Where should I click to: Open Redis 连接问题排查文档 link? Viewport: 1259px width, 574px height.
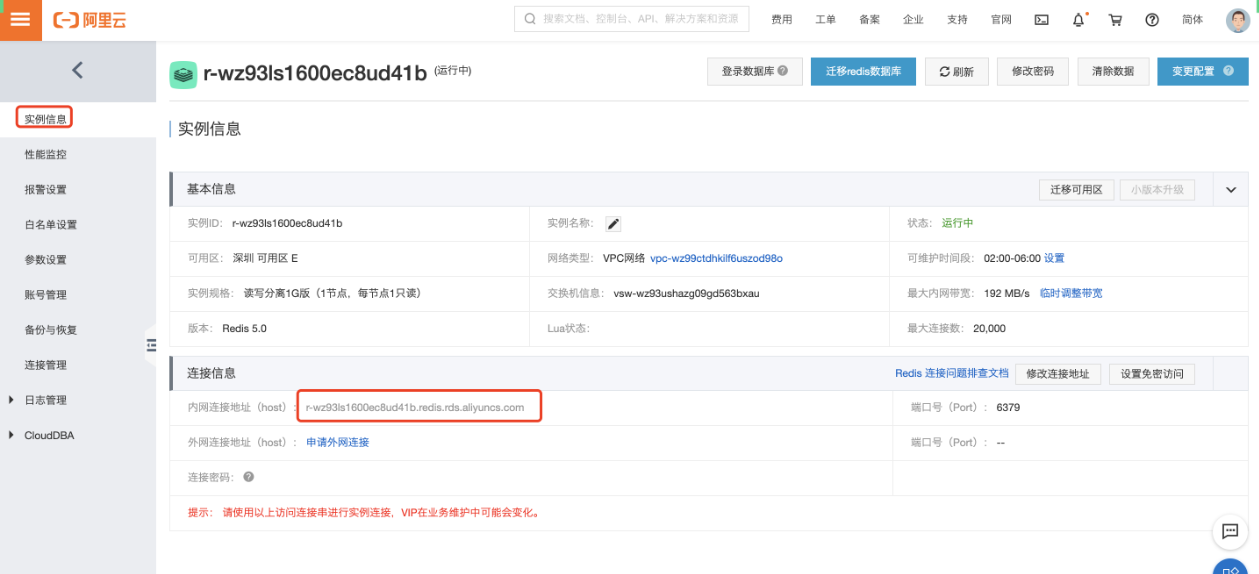click(952, 373)
